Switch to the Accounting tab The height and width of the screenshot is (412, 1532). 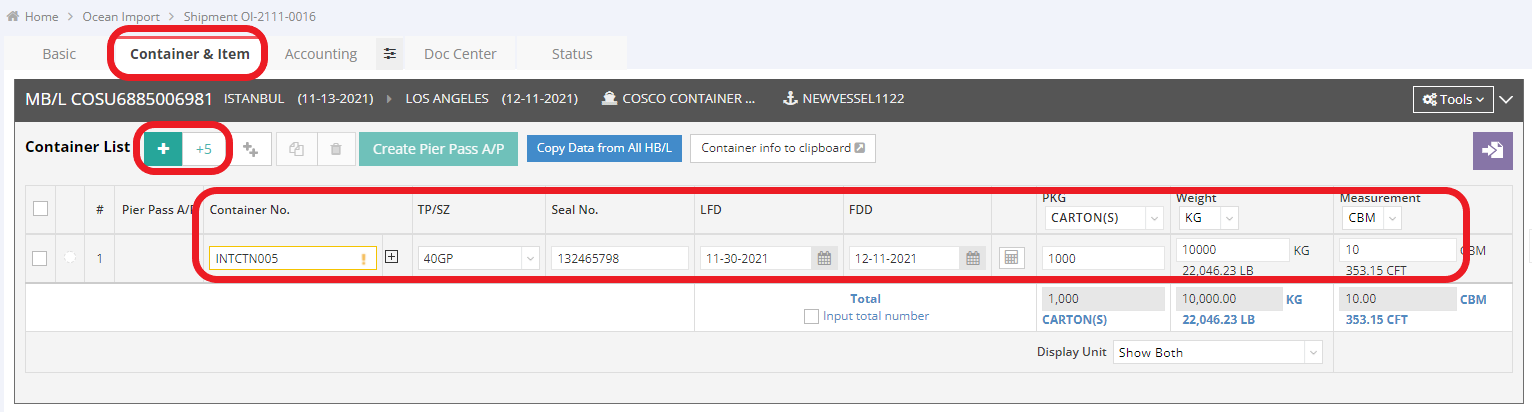pyautogui.click(x=321, y=54)
